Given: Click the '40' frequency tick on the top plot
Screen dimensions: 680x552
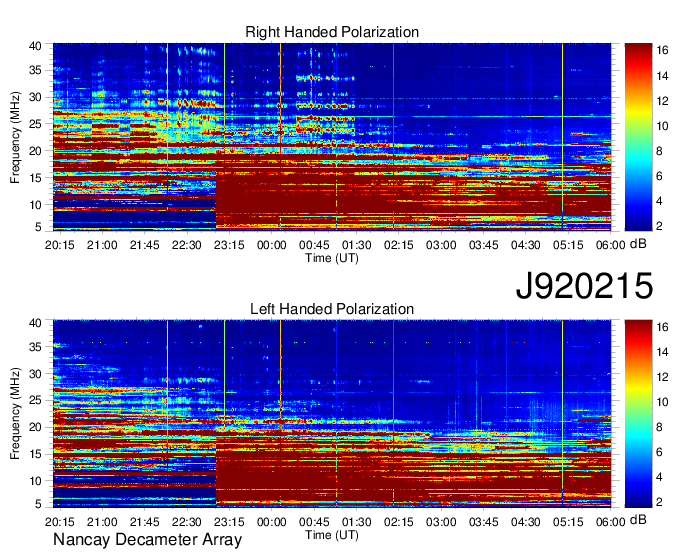Looking at the screenshot, I should point(36,46).
